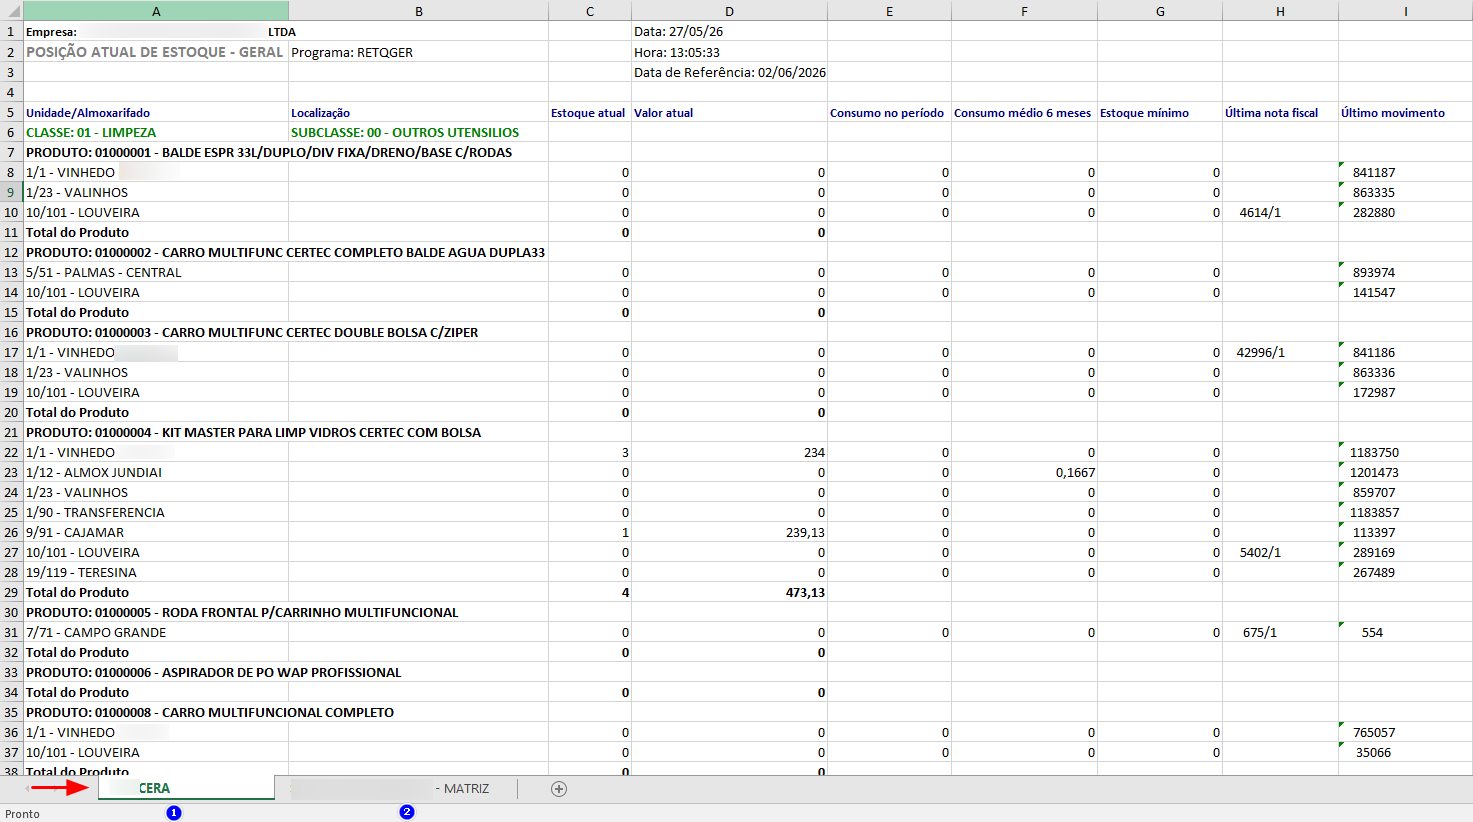Select column H header
This screenshot has width=1473, height=822.
1280,11
